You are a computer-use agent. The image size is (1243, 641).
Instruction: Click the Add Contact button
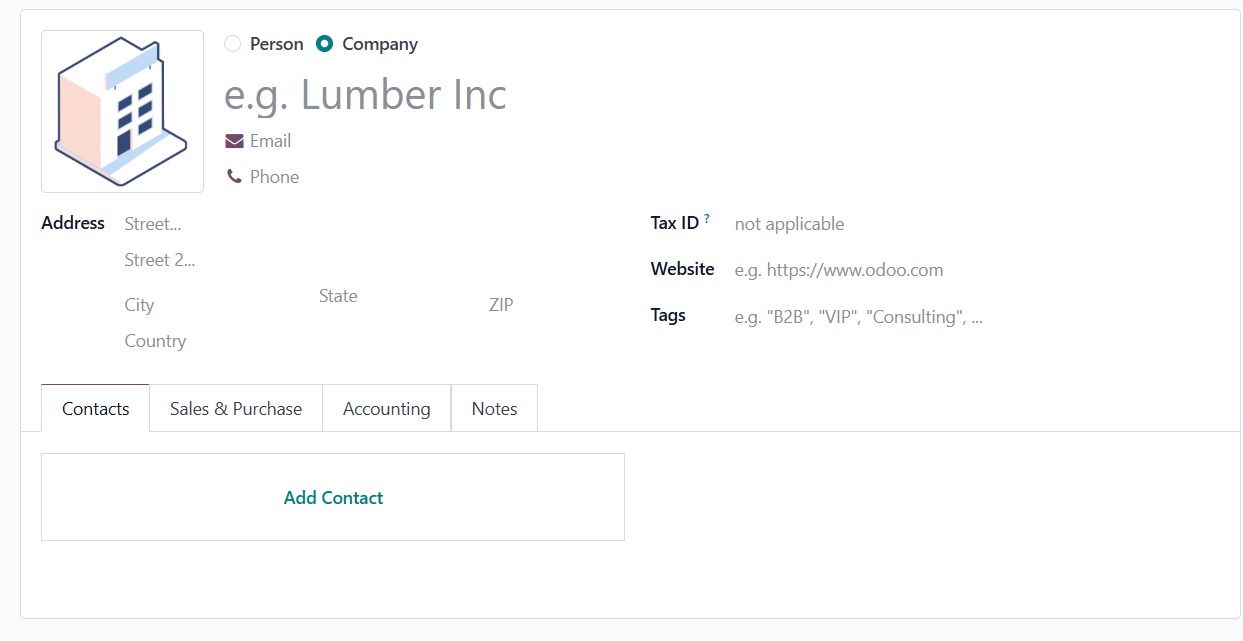point(333,498)
